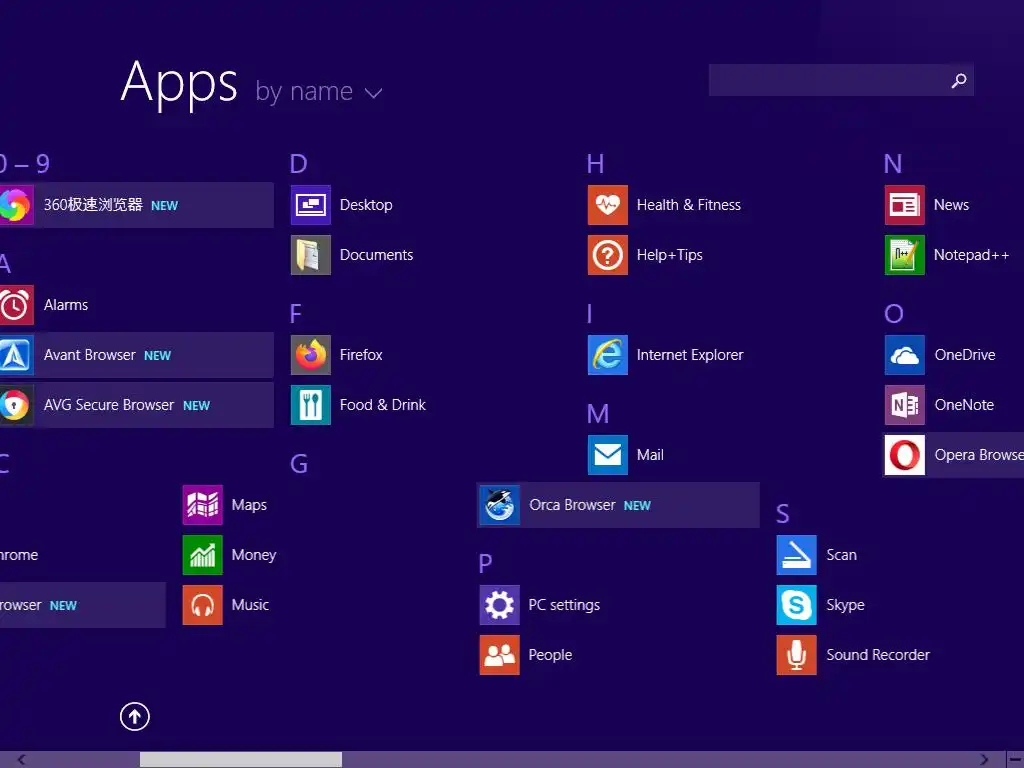
Task: Click the 'Internet Explorer' label
Action: [690, 355]
